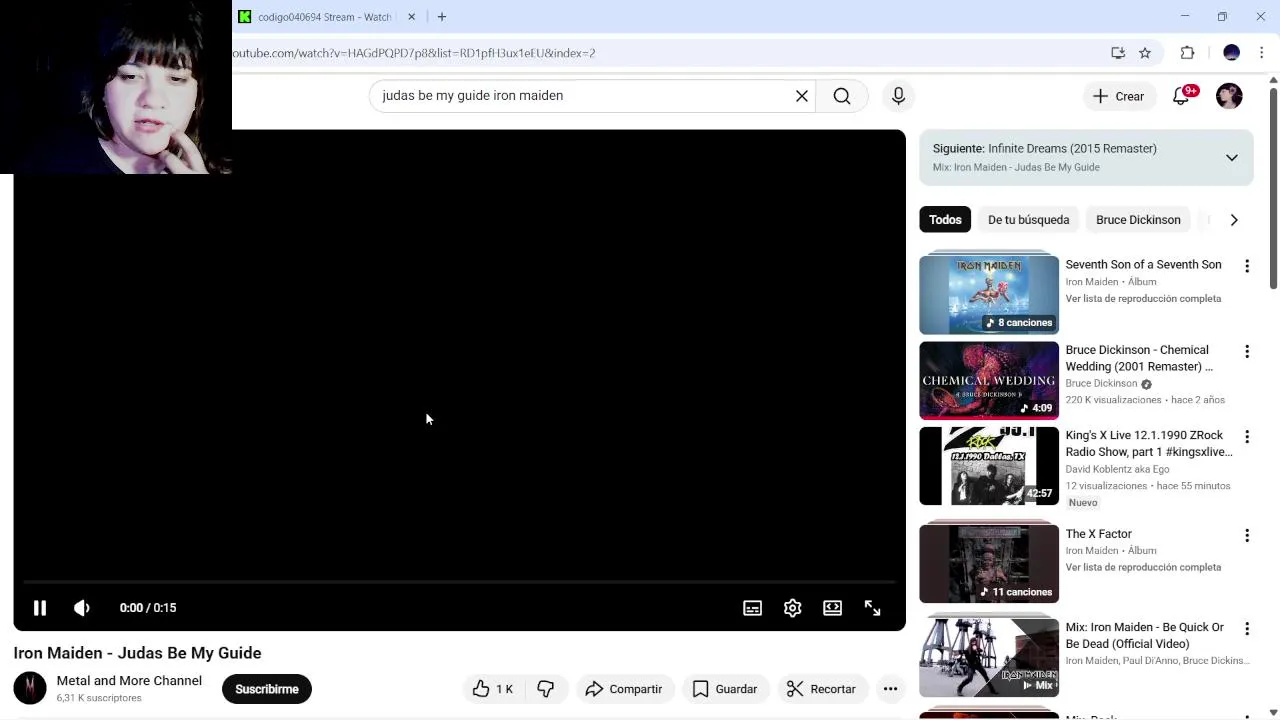Click David Koblentz aka Ego channel name

click(1117, 469)
